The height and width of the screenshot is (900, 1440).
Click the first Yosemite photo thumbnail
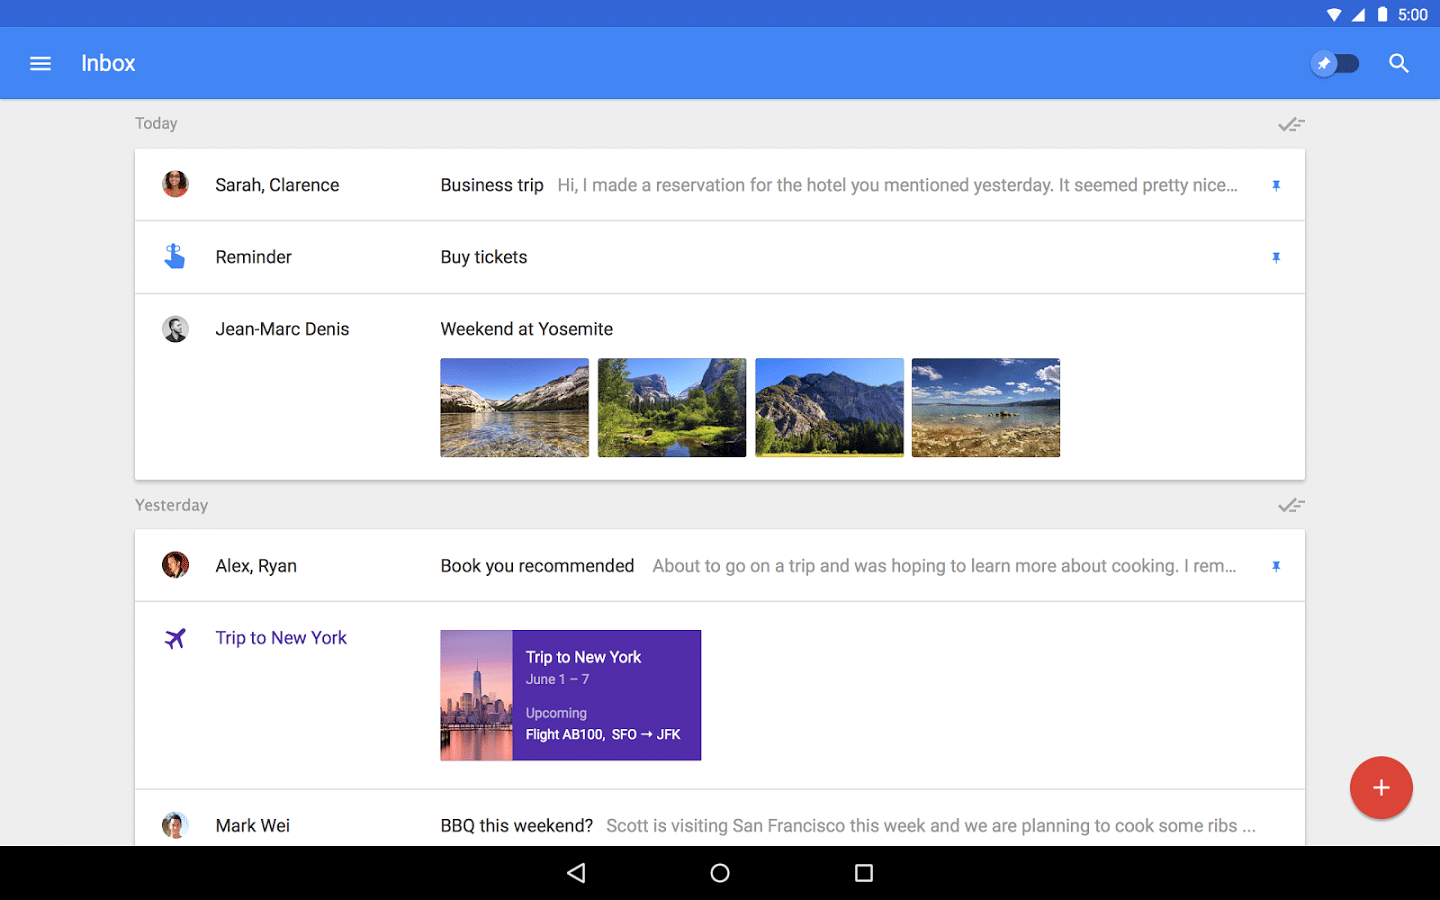coord(514,407)
